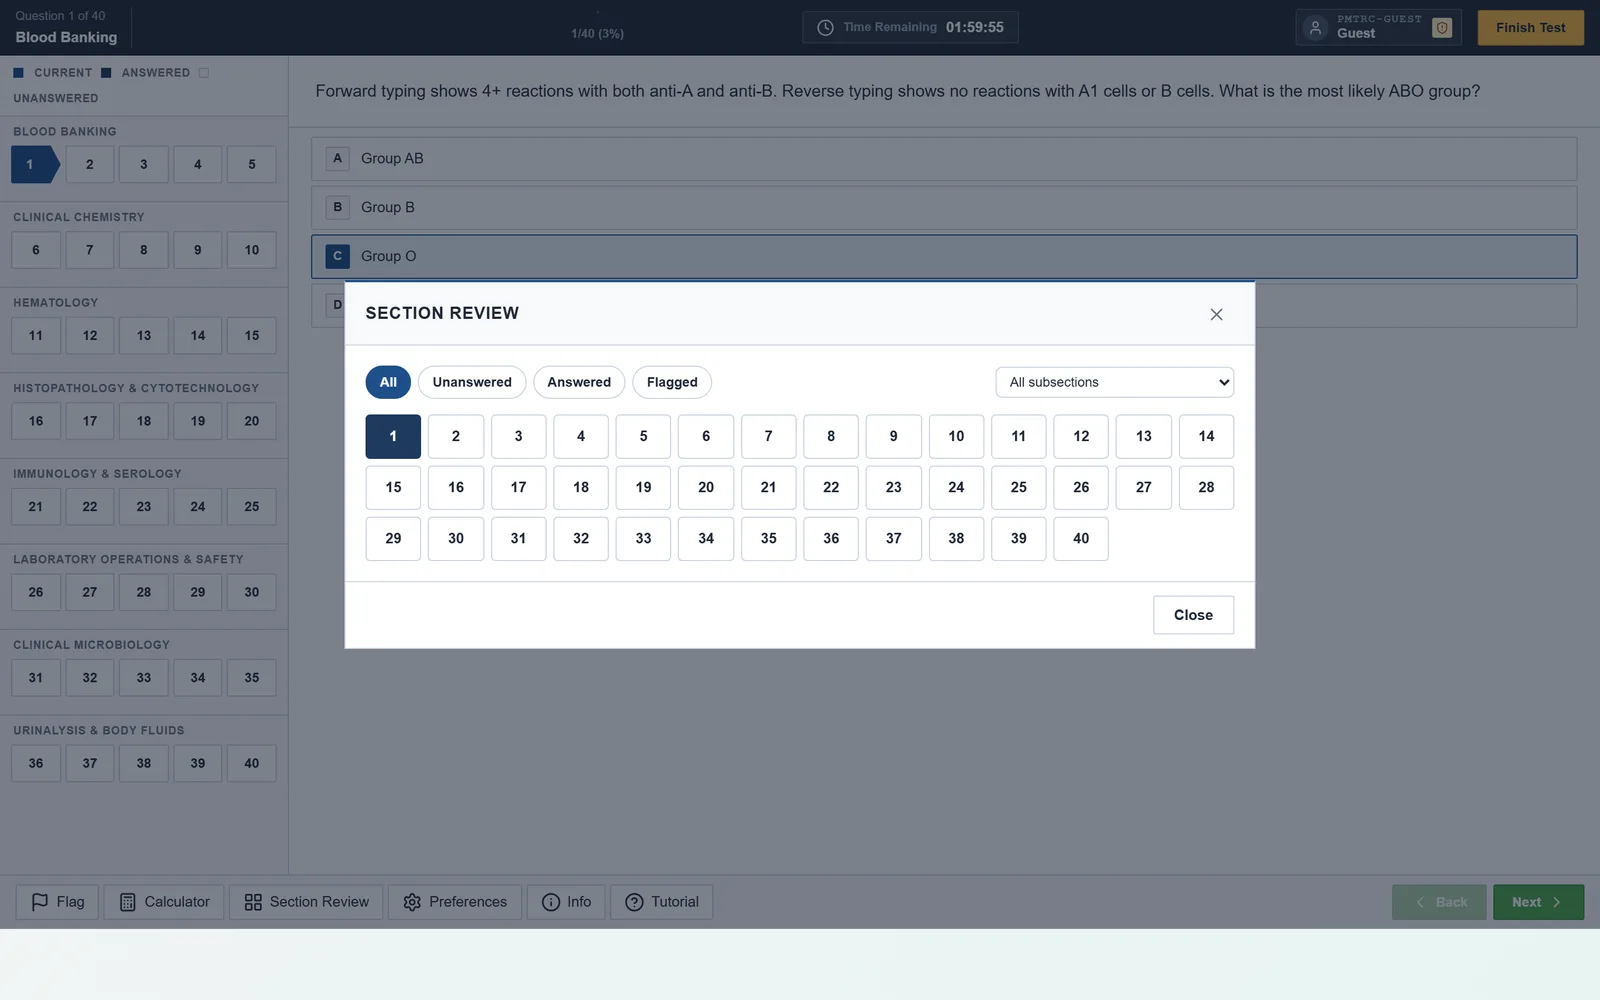Select answer option C Group O

coord(944,256)
